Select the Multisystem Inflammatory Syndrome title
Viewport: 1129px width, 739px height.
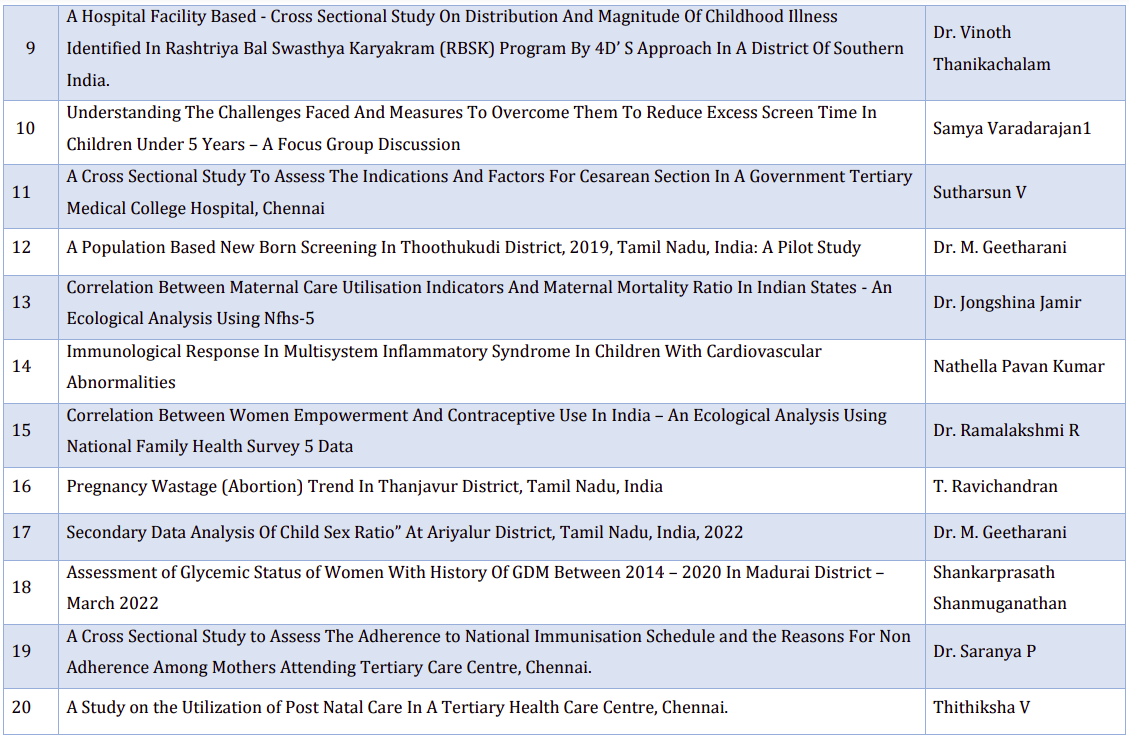tap(444, 366)
